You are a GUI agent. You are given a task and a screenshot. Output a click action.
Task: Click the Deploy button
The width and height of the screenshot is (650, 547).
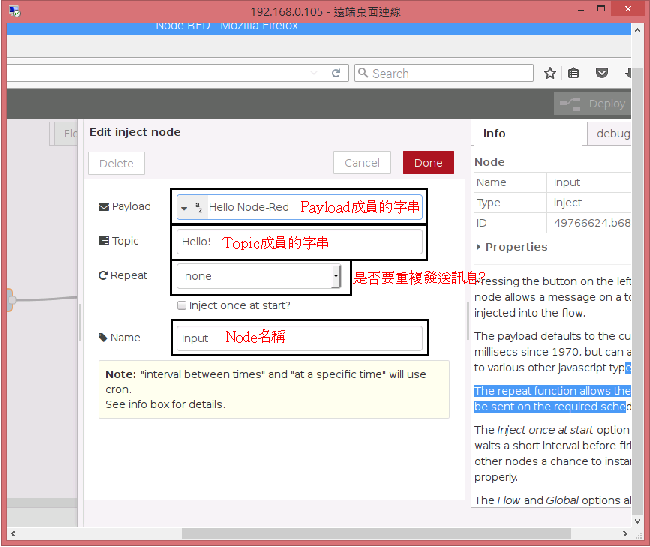coord(593,104)
